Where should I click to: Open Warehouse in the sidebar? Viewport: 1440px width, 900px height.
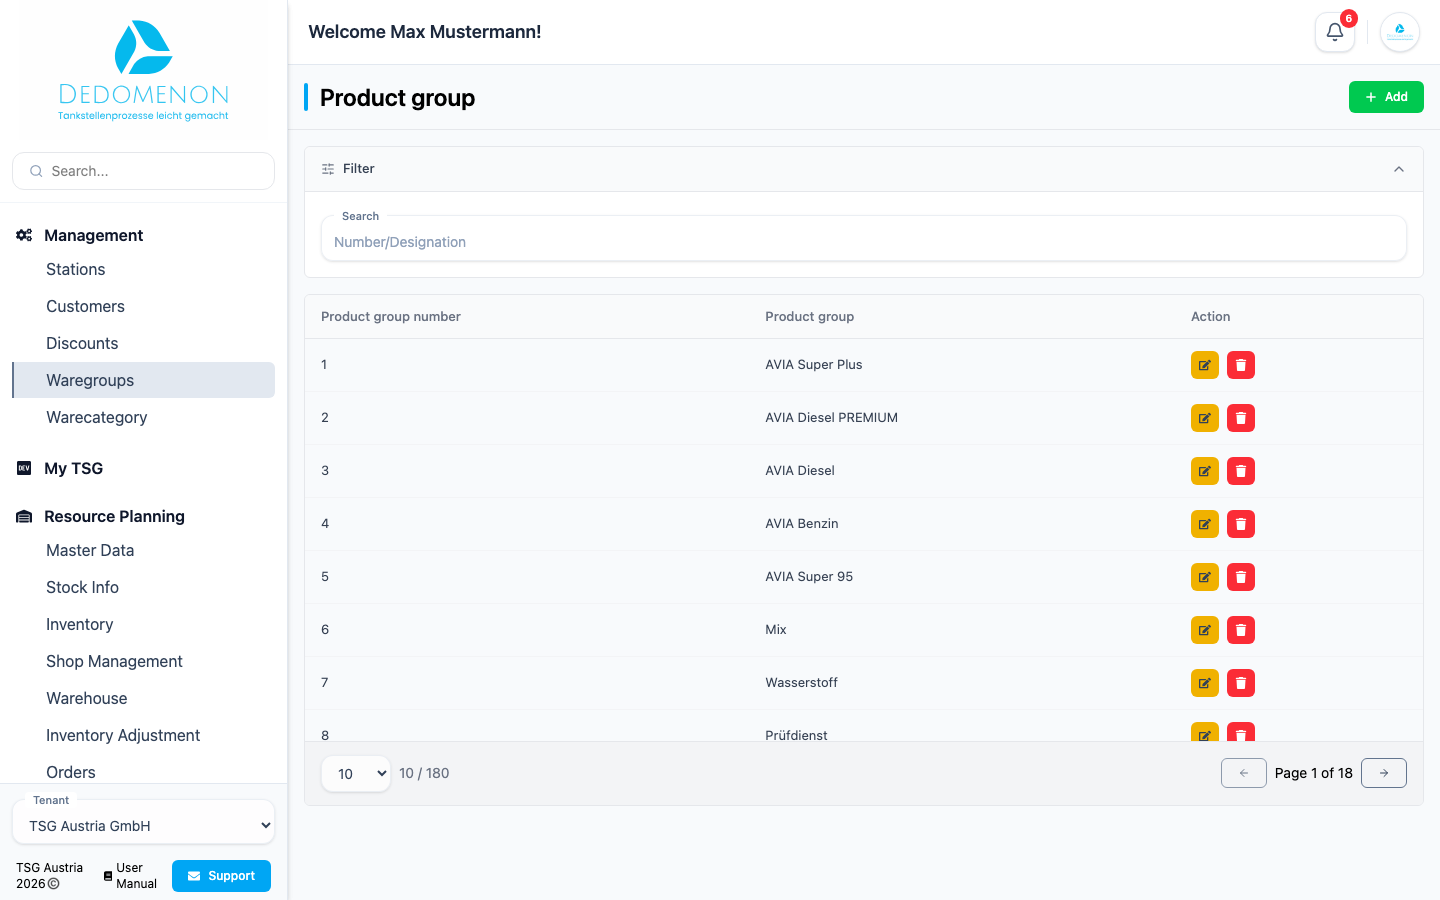point(143,698)
